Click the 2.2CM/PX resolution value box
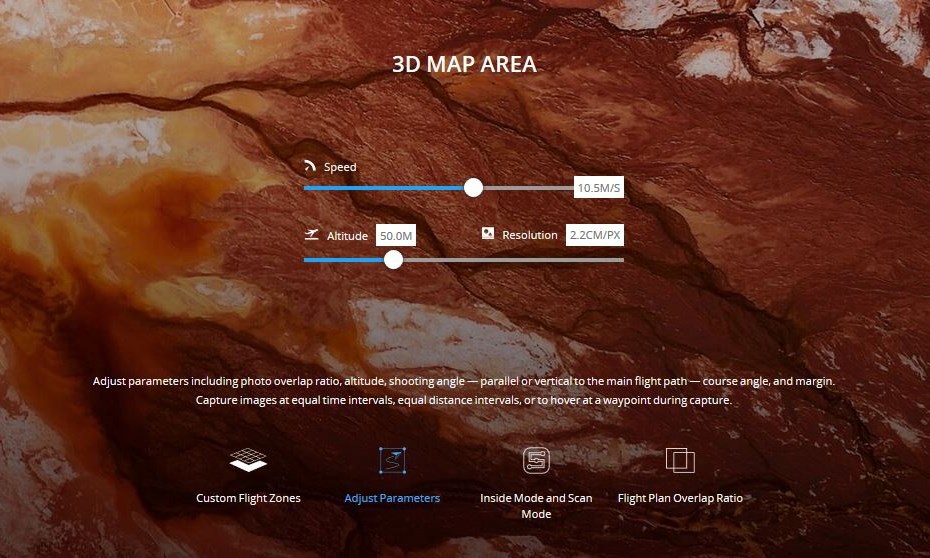Screen dimensions: 930x558 595,235
